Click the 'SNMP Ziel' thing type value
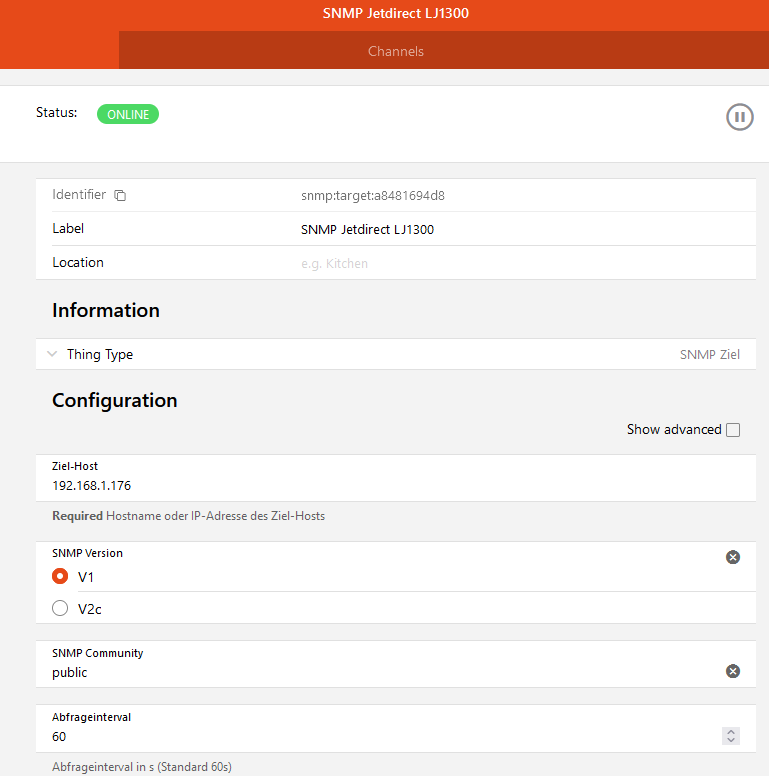 709,354
